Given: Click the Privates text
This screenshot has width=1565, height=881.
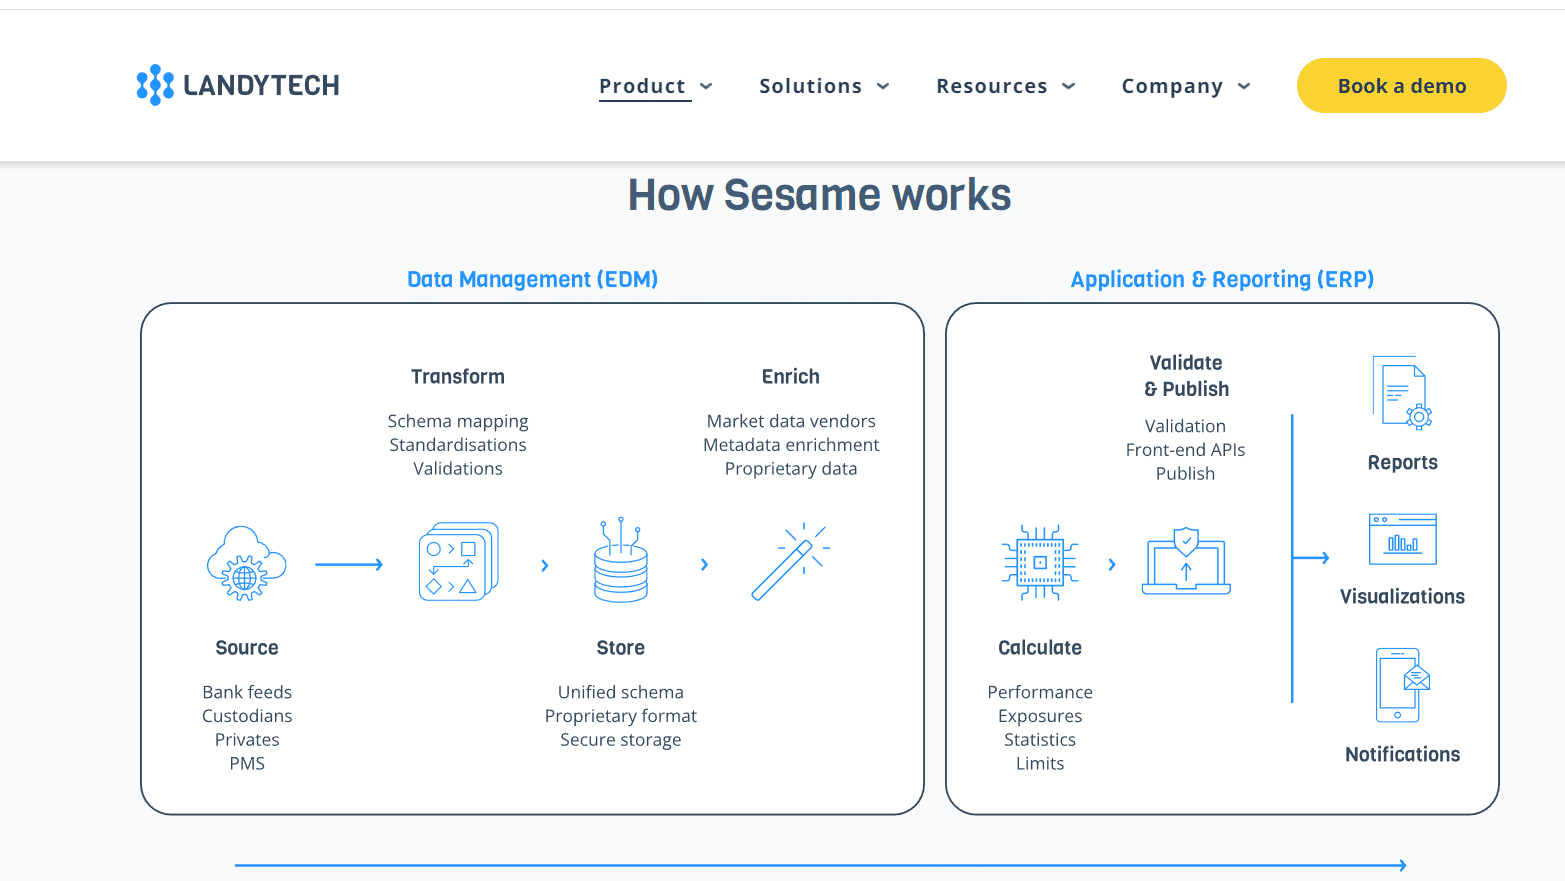Looking at the screenshot, I should [x=247, y=740].
